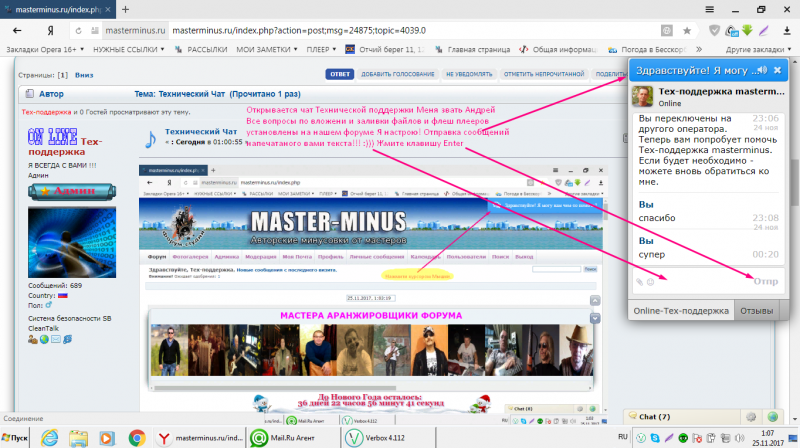Open the Тех-поддержка viewer link

(46, 112)
